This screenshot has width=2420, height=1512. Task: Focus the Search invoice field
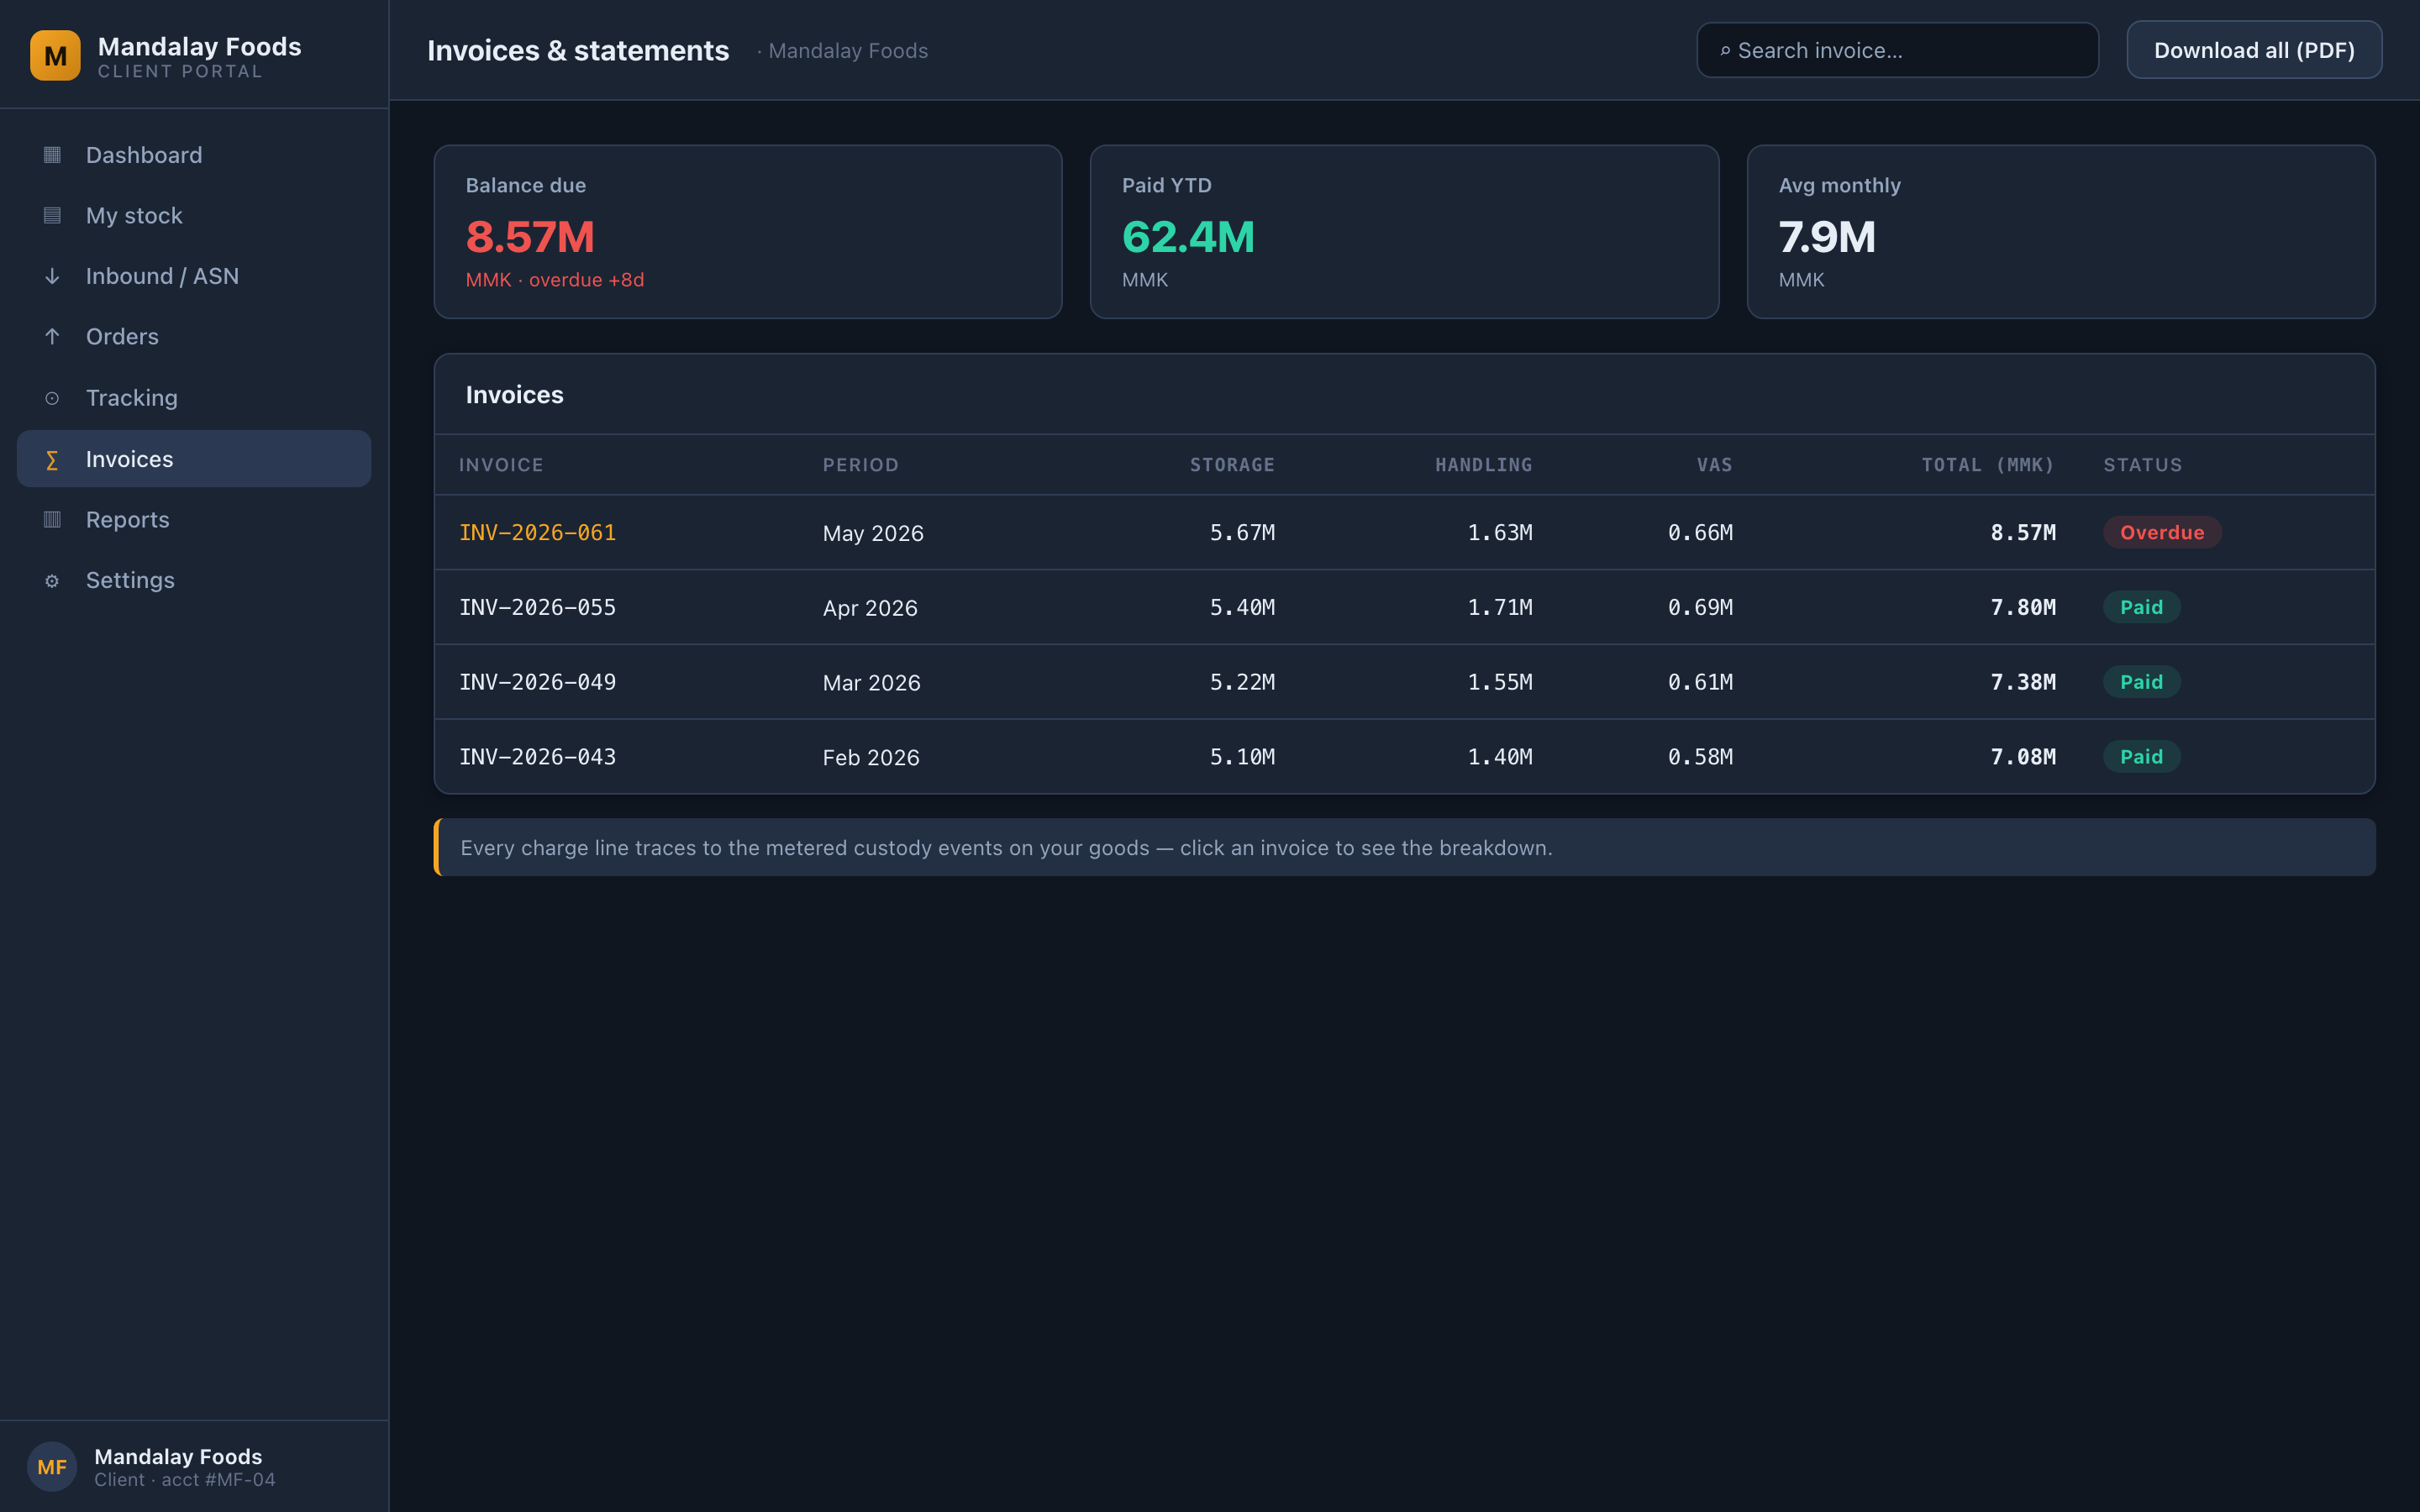(1897, 50)
